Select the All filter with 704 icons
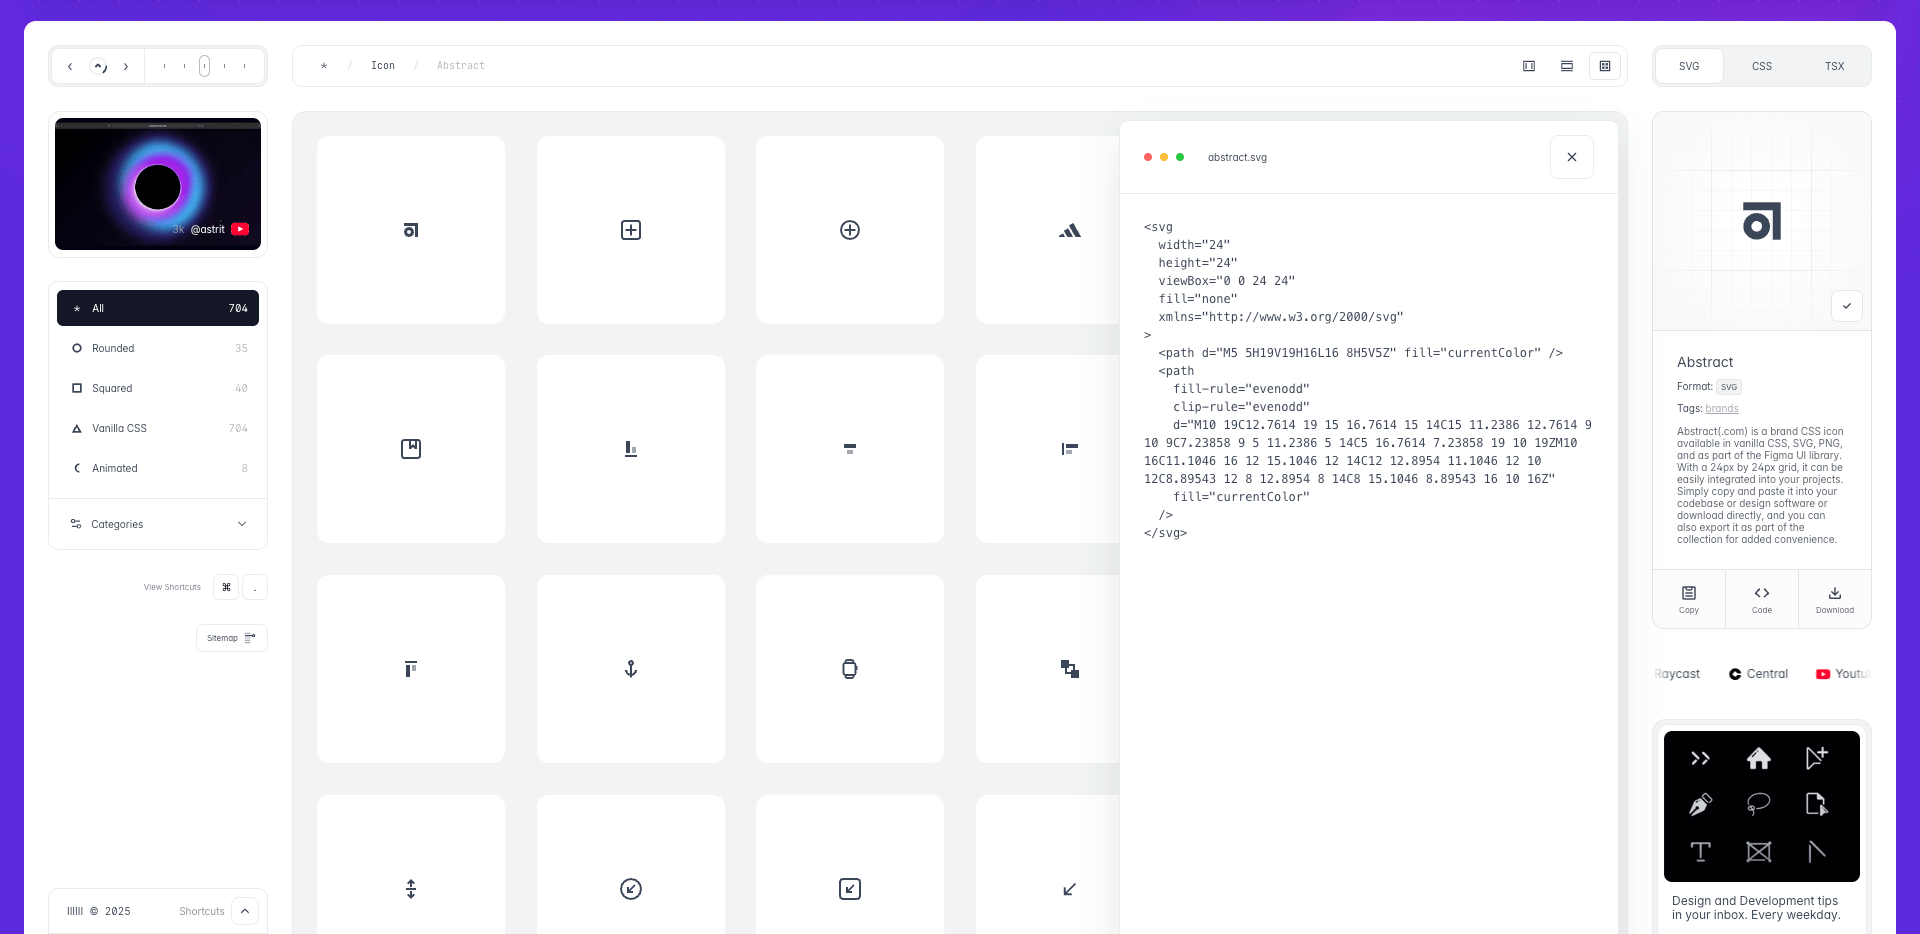The height and width of the screenshot is (934, 1920). click(158, 308)
